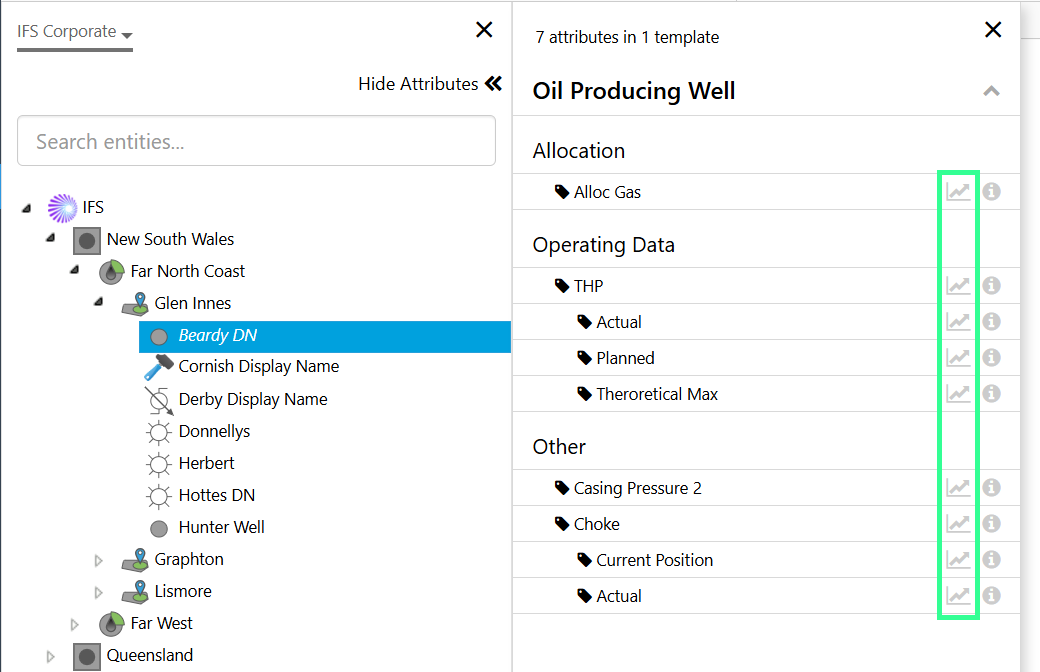Click the hammer icon beside Cornish Display Name

(x=158, y=366)
